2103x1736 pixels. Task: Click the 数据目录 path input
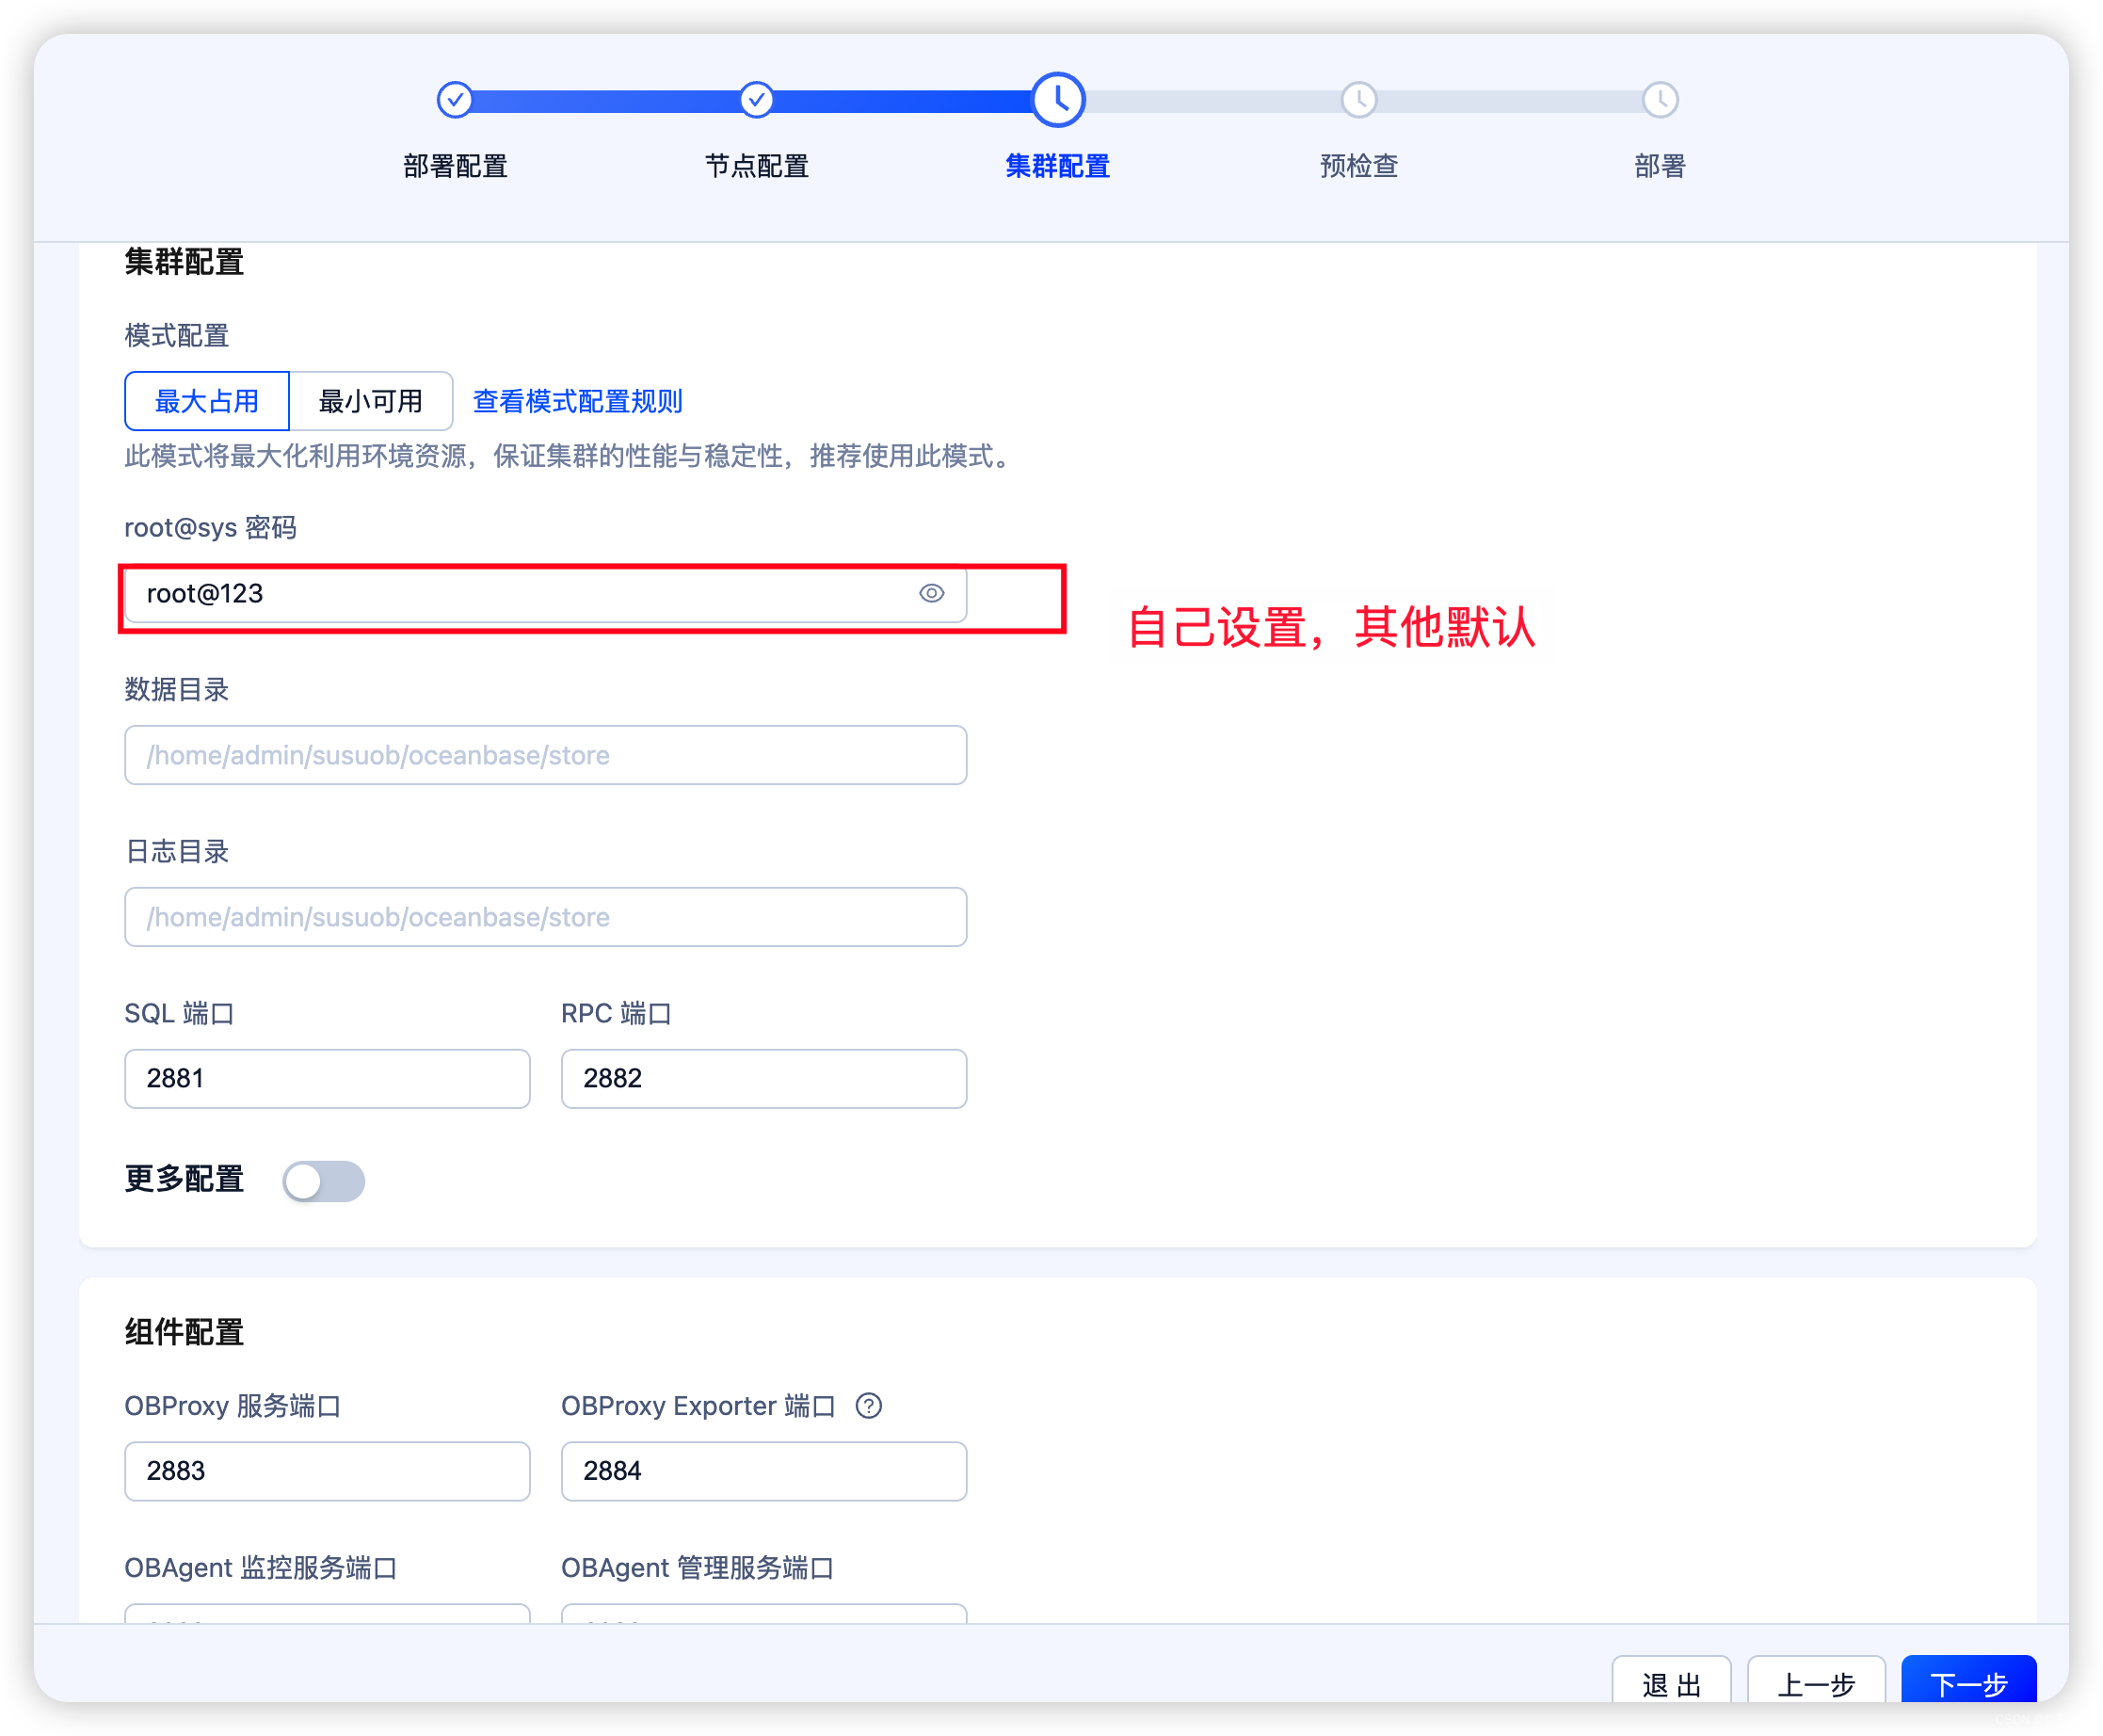click(545, 755)
